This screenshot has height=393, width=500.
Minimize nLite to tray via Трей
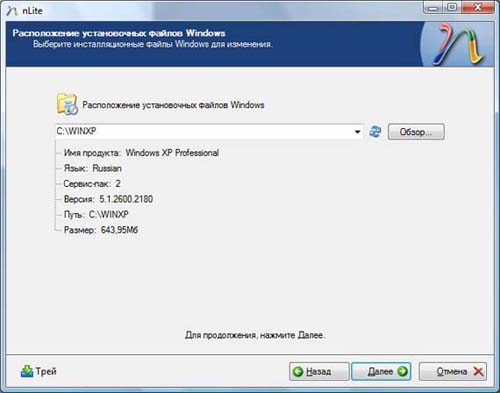tap(38, 371)
